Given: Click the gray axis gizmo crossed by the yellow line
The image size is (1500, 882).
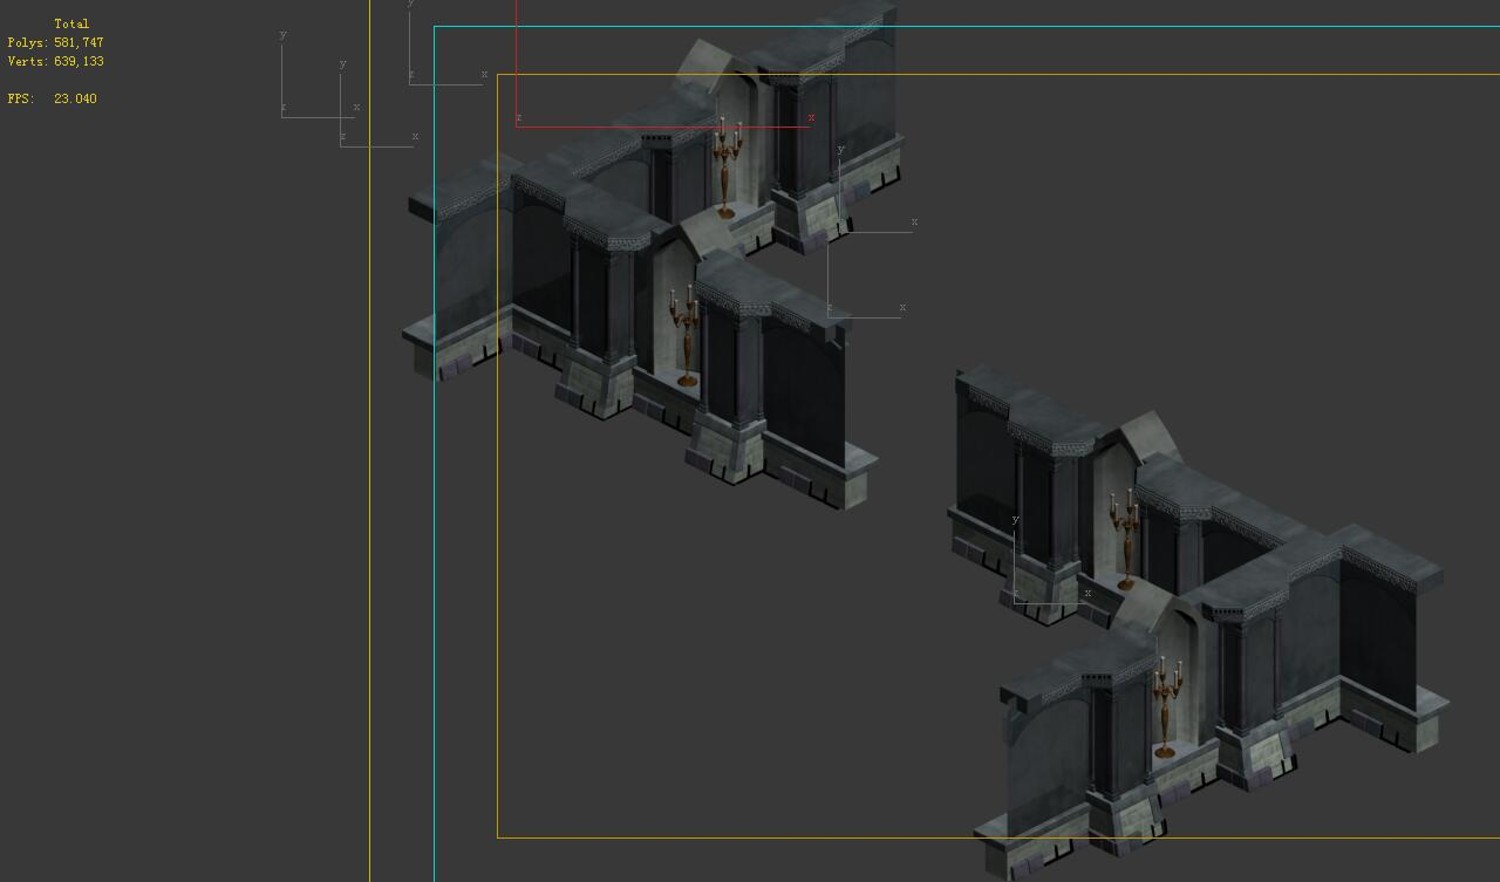Looking at the screenshot, I should click(378, 105).
